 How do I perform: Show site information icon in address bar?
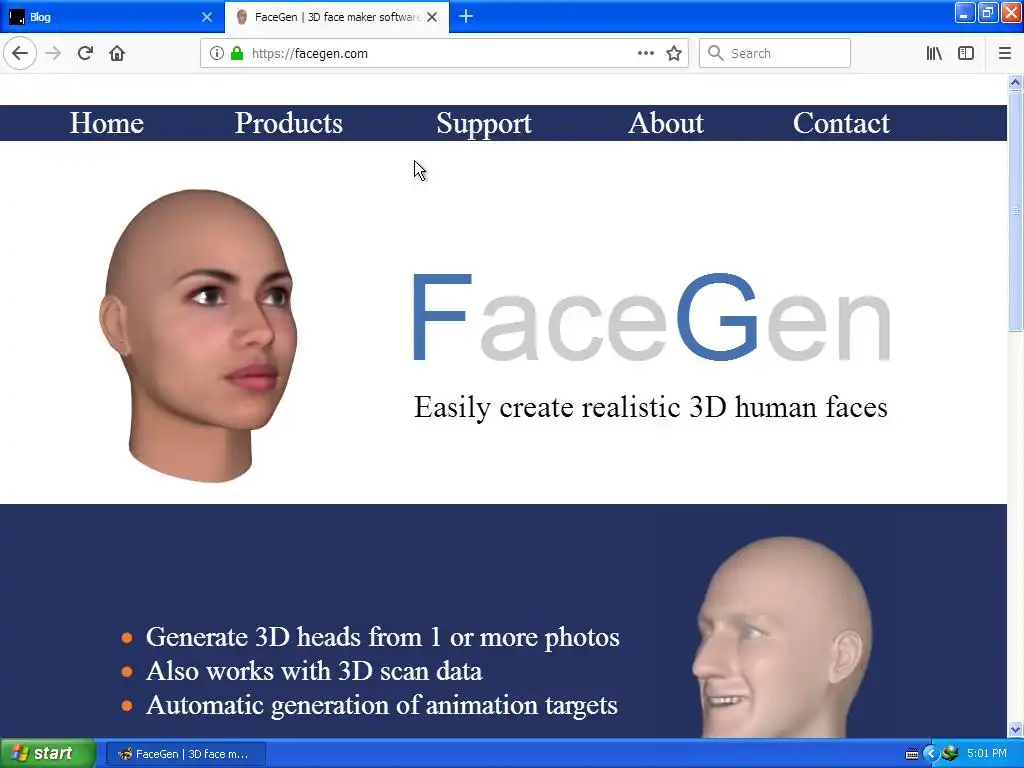(217, 54)
